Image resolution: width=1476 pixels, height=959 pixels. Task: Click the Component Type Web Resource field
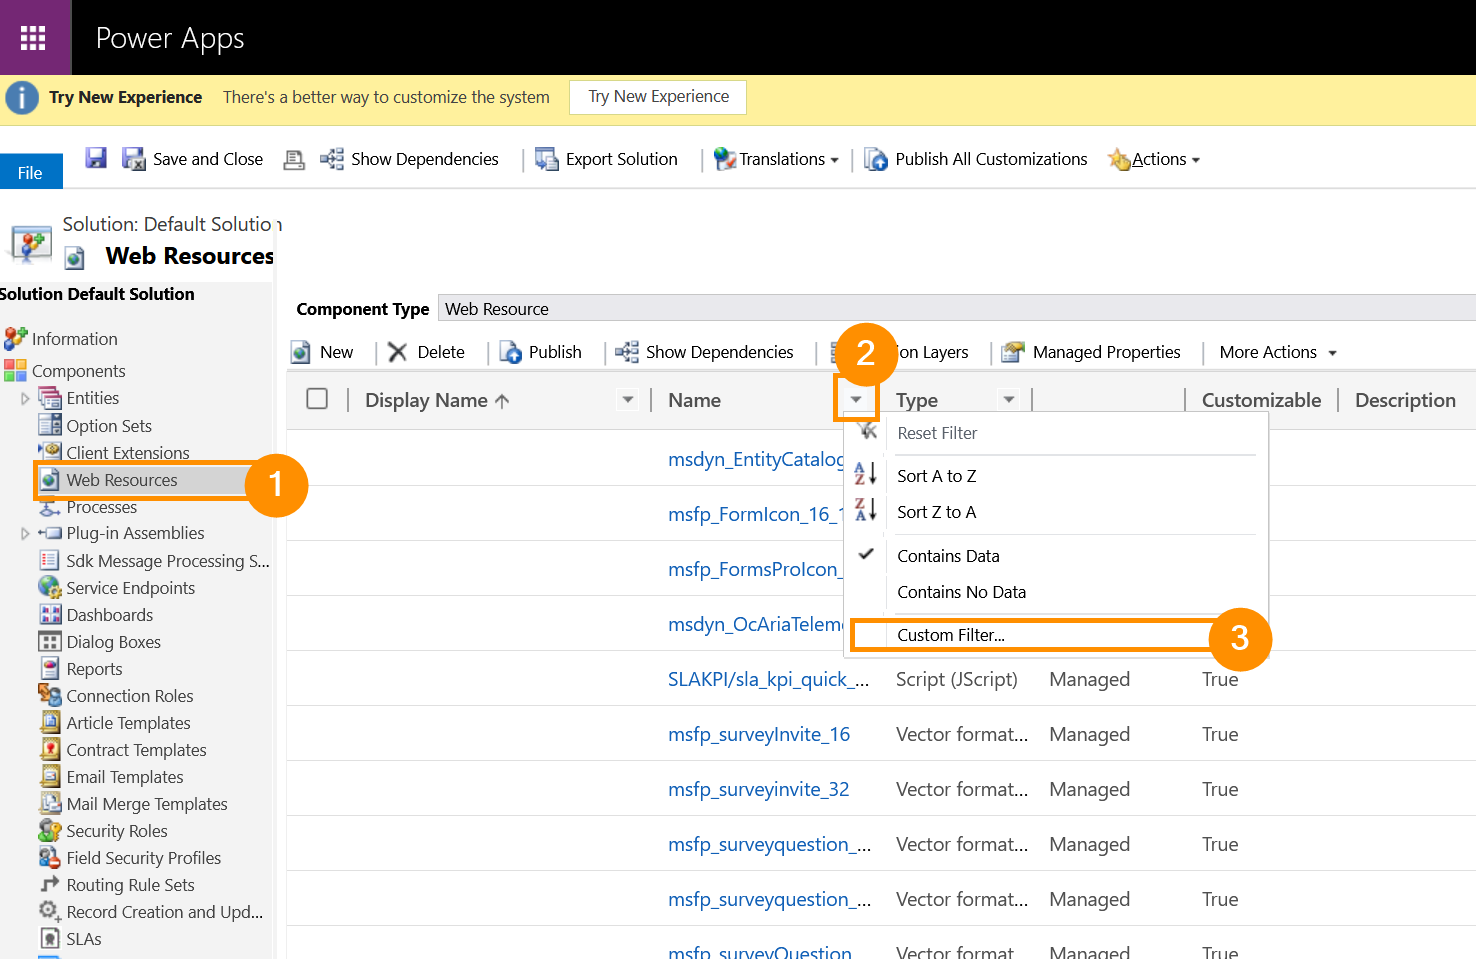[x=958, y=309]
